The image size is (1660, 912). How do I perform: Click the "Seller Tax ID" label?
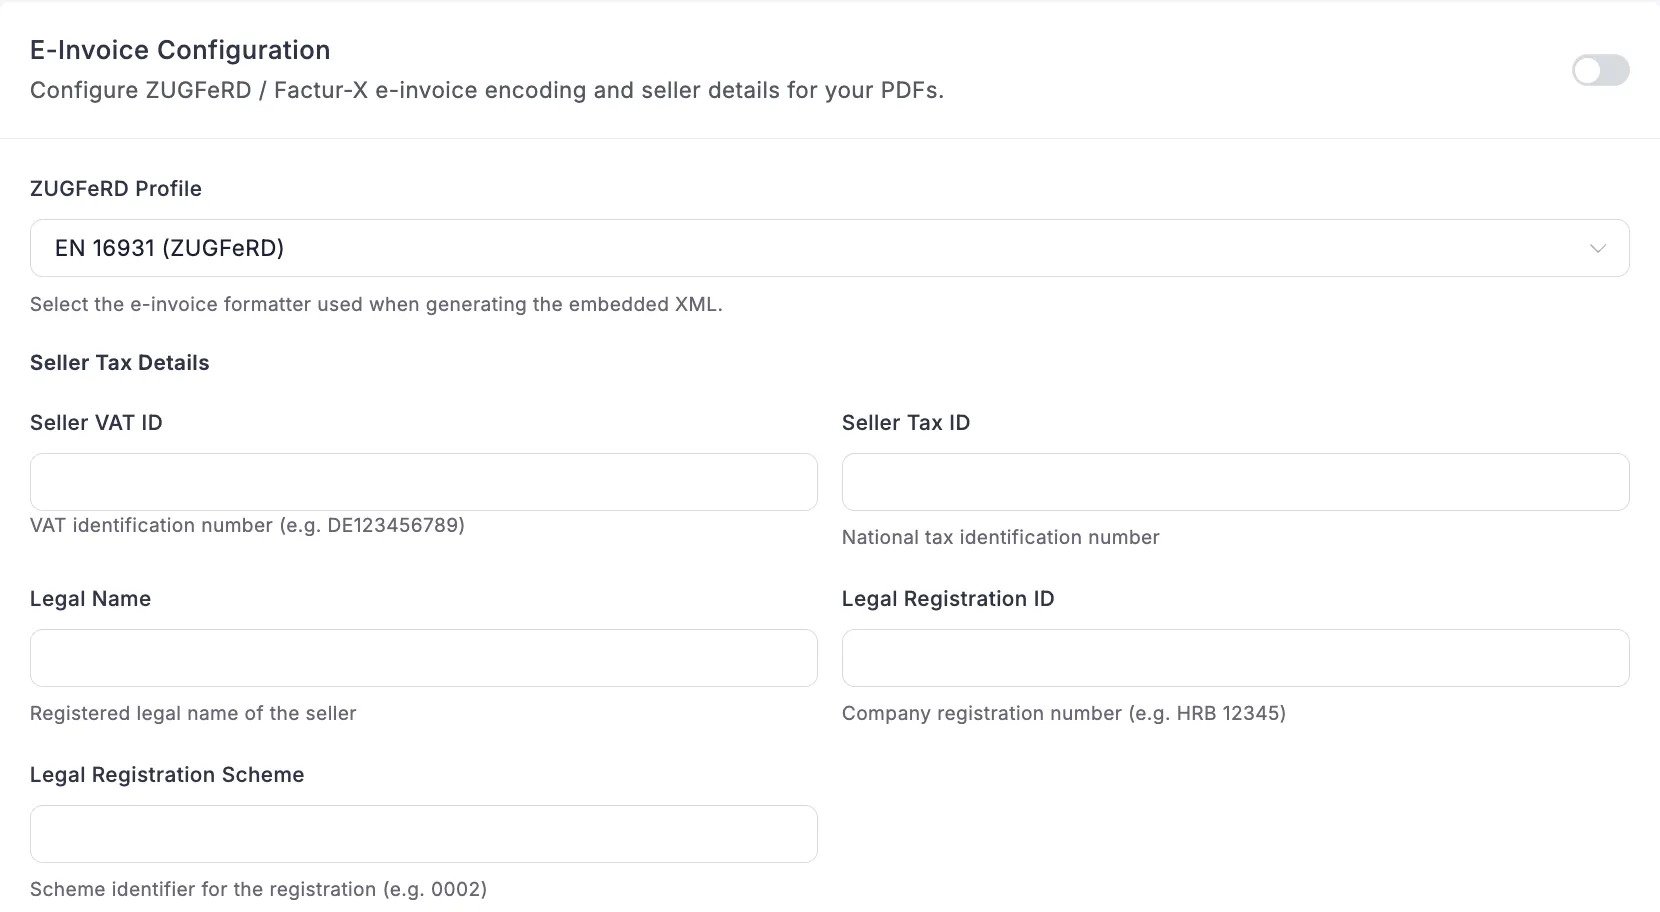905,423
